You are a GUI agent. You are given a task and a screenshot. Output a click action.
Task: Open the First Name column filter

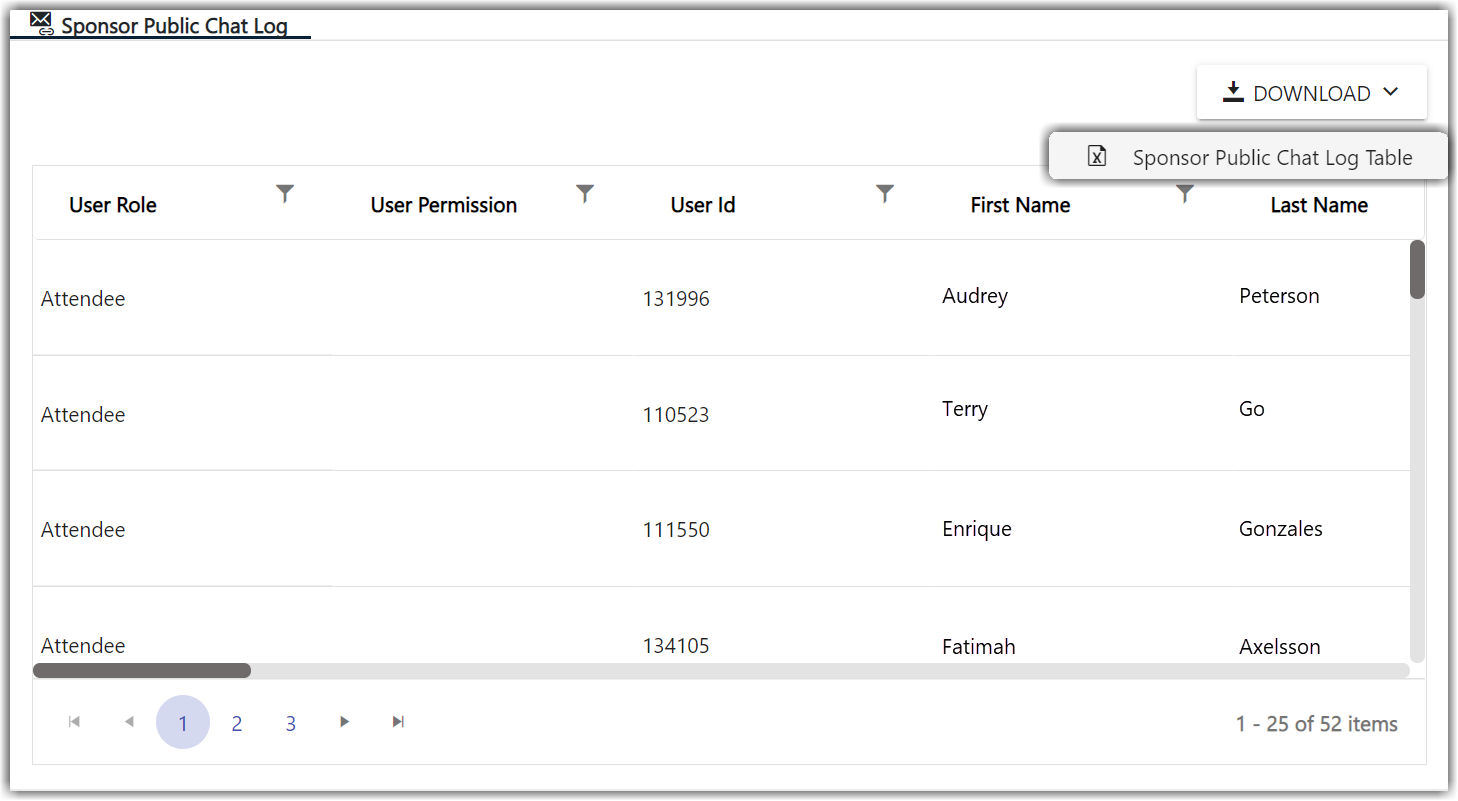pyautogui.click(x=1185, y=193)
